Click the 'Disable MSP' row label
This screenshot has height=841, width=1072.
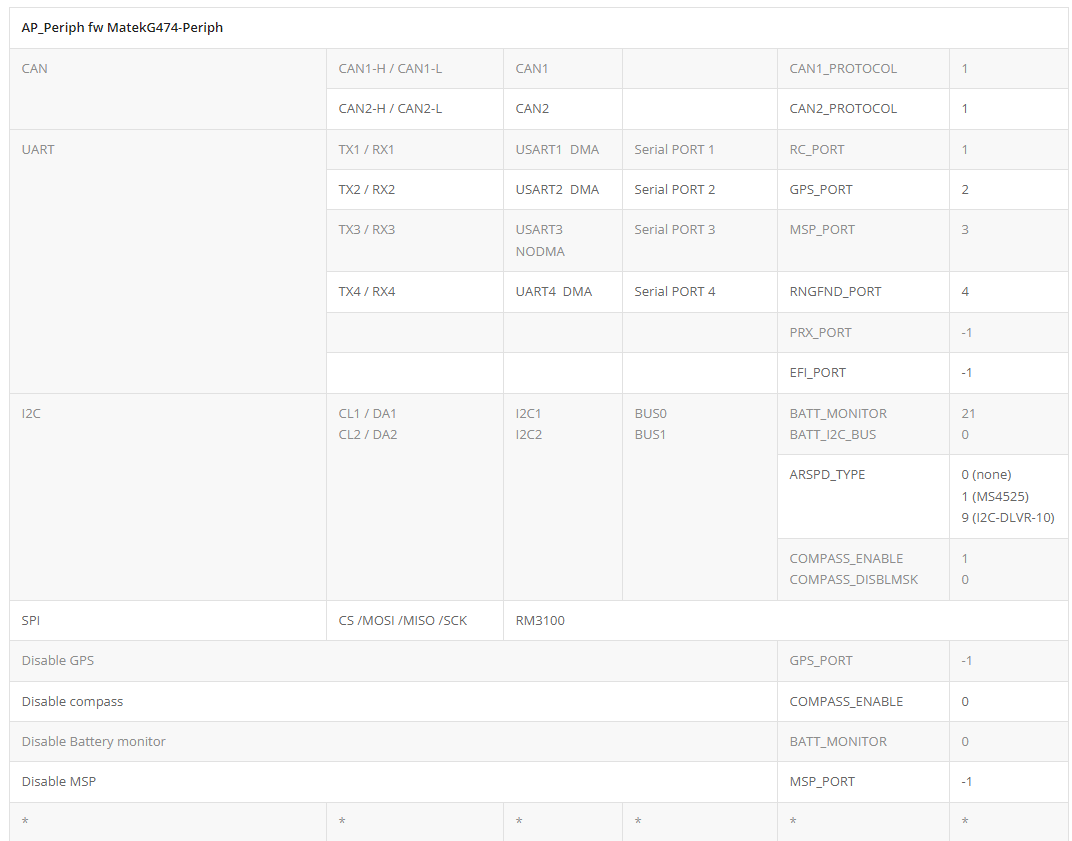58,782
